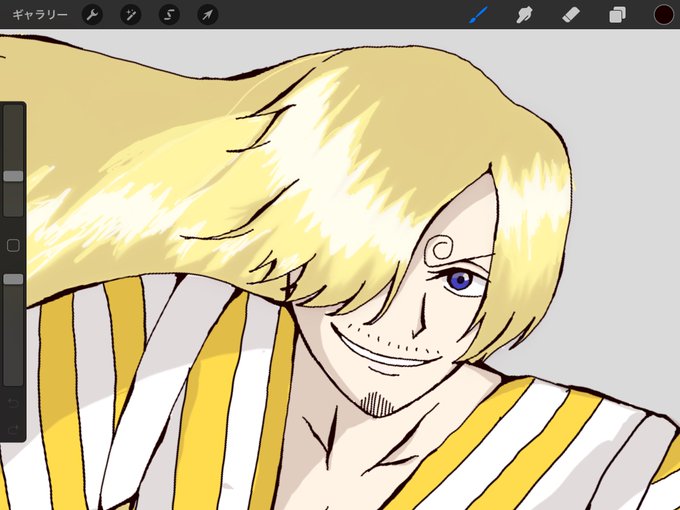Image resolution: width=680 pixels, height=510 pixels.
Task: Click the brush size slider handle
Action: [13, 176]
